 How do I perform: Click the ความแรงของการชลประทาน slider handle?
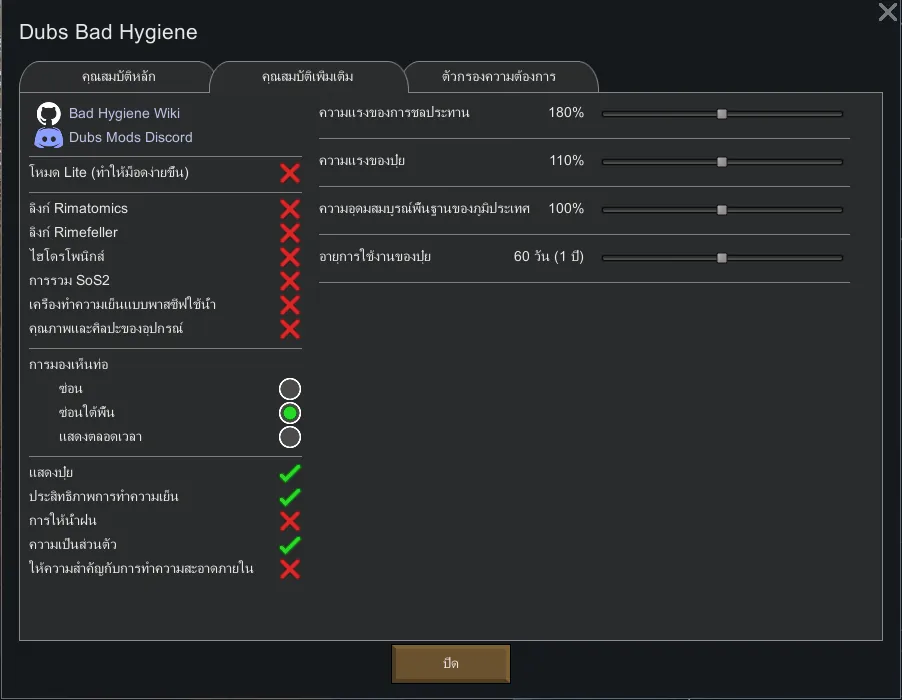722,114
